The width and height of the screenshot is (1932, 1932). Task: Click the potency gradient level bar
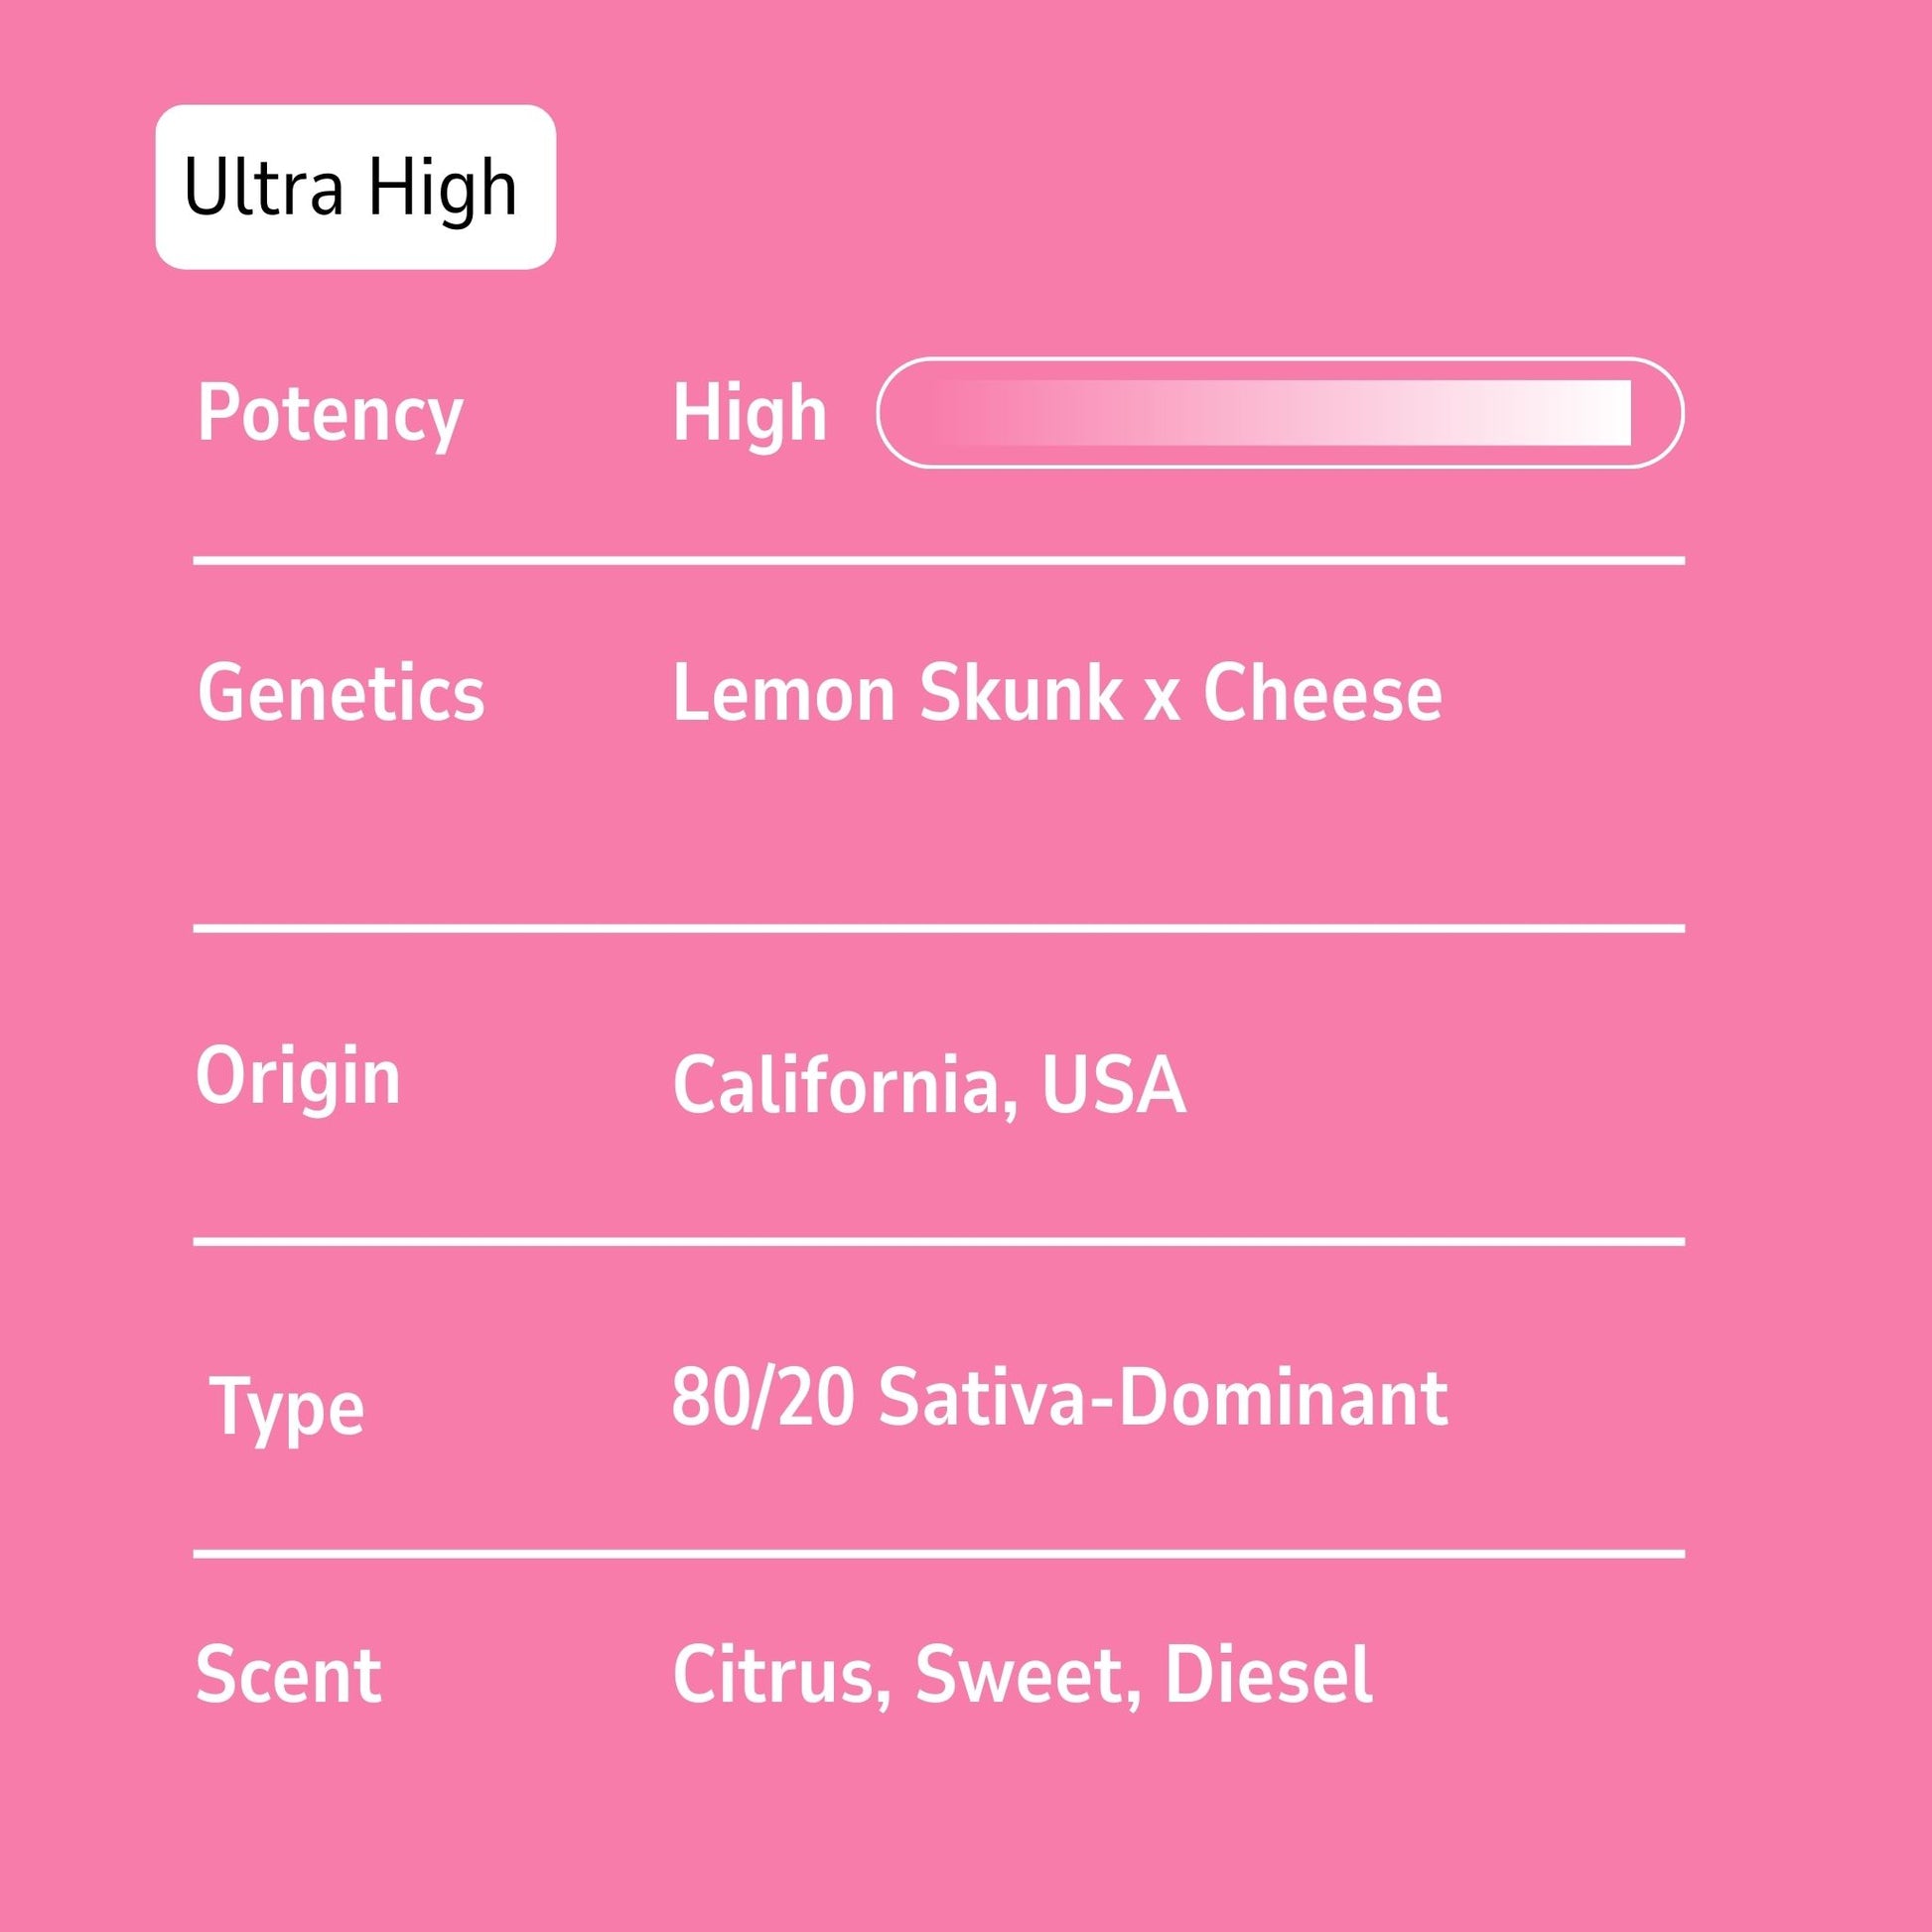point(1280,413)
